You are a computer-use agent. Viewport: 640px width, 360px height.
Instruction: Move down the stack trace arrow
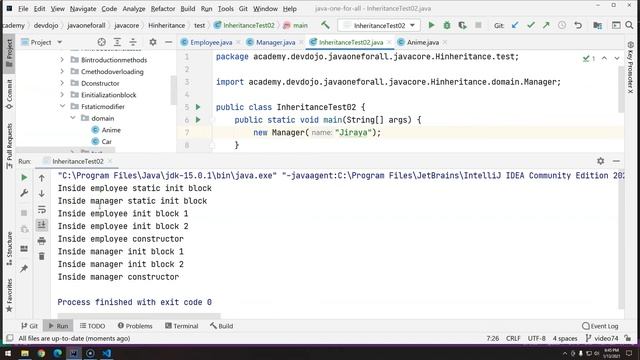[x=42, y=193]
